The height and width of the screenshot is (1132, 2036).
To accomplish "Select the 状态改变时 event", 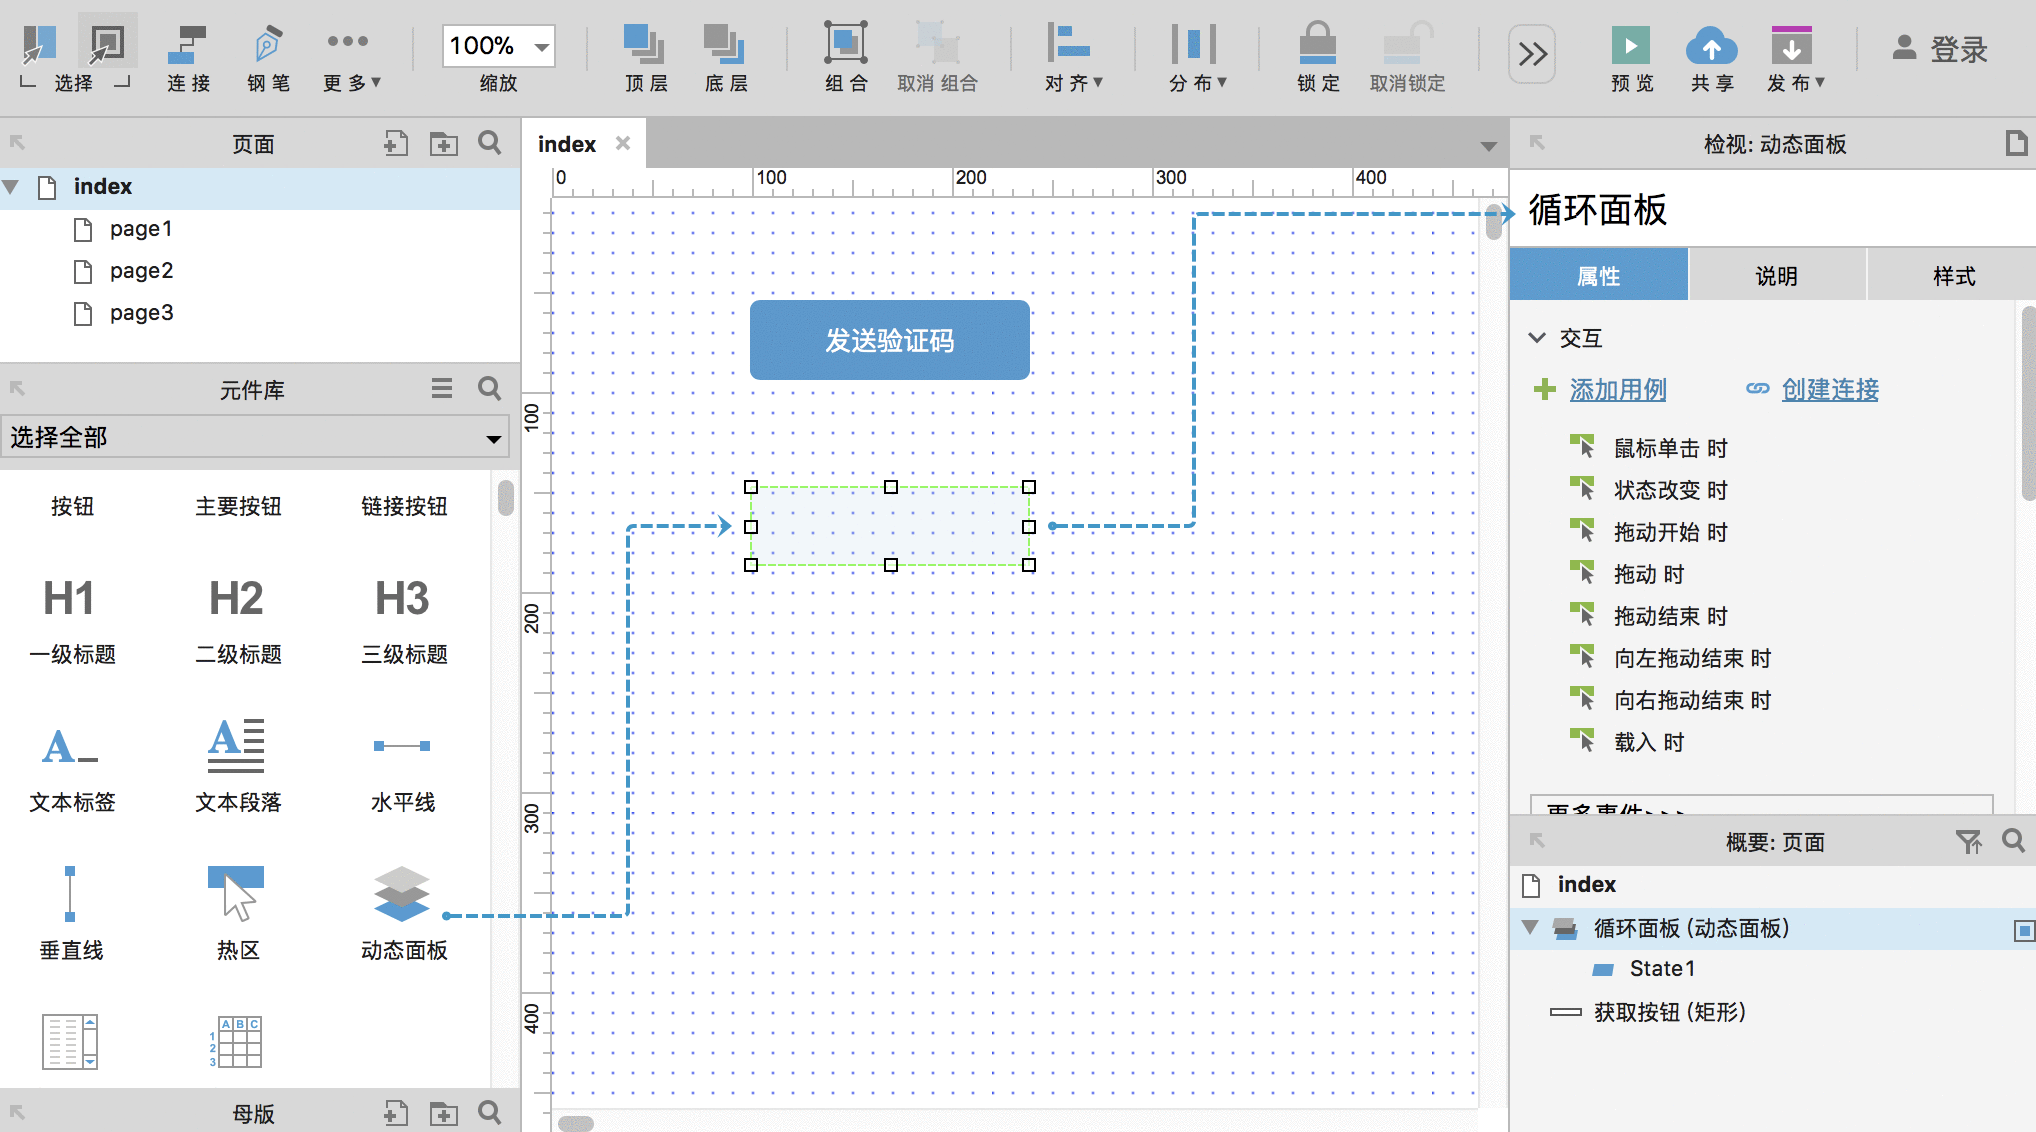I will click(1670, 490).
